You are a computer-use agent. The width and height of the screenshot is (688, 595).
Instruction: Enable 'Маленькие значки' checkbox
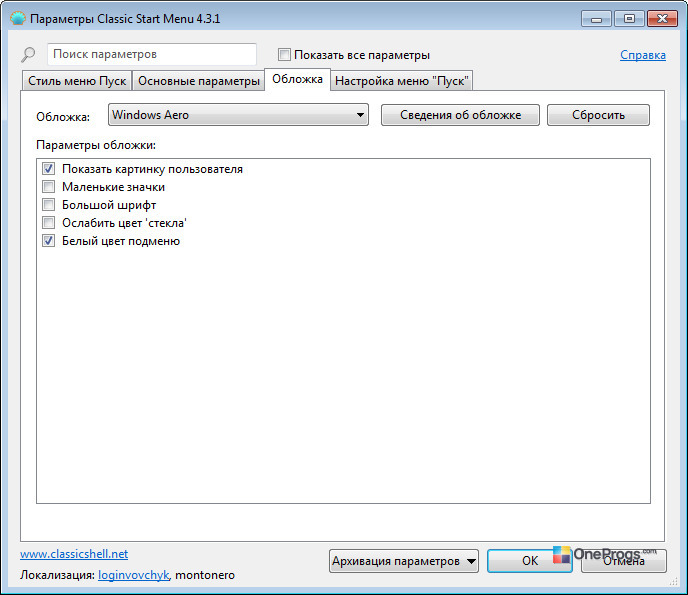(x=49, y=187)
